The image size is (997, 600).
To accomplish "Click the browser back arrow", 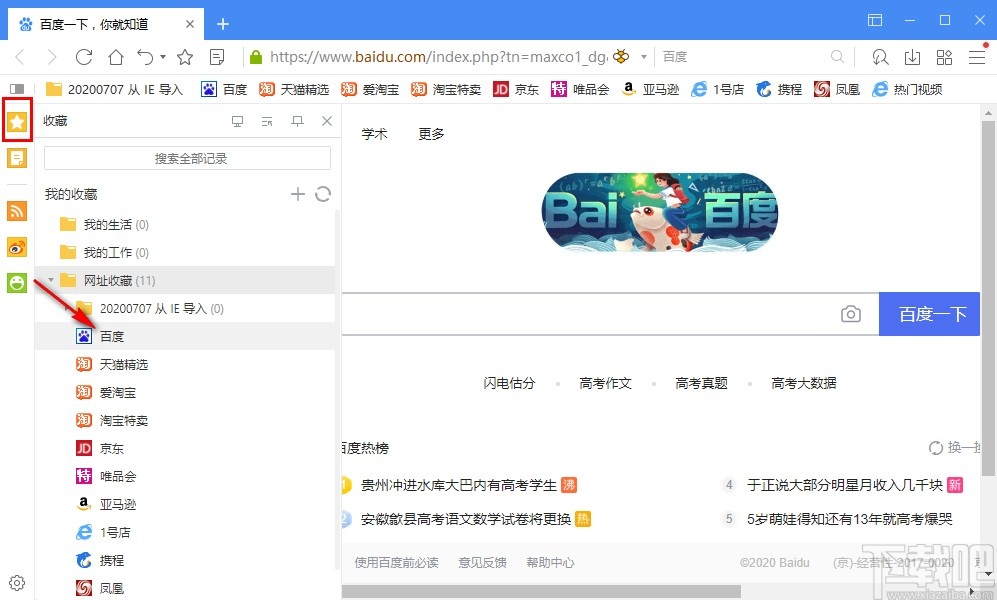I will [x=20, y=57].
